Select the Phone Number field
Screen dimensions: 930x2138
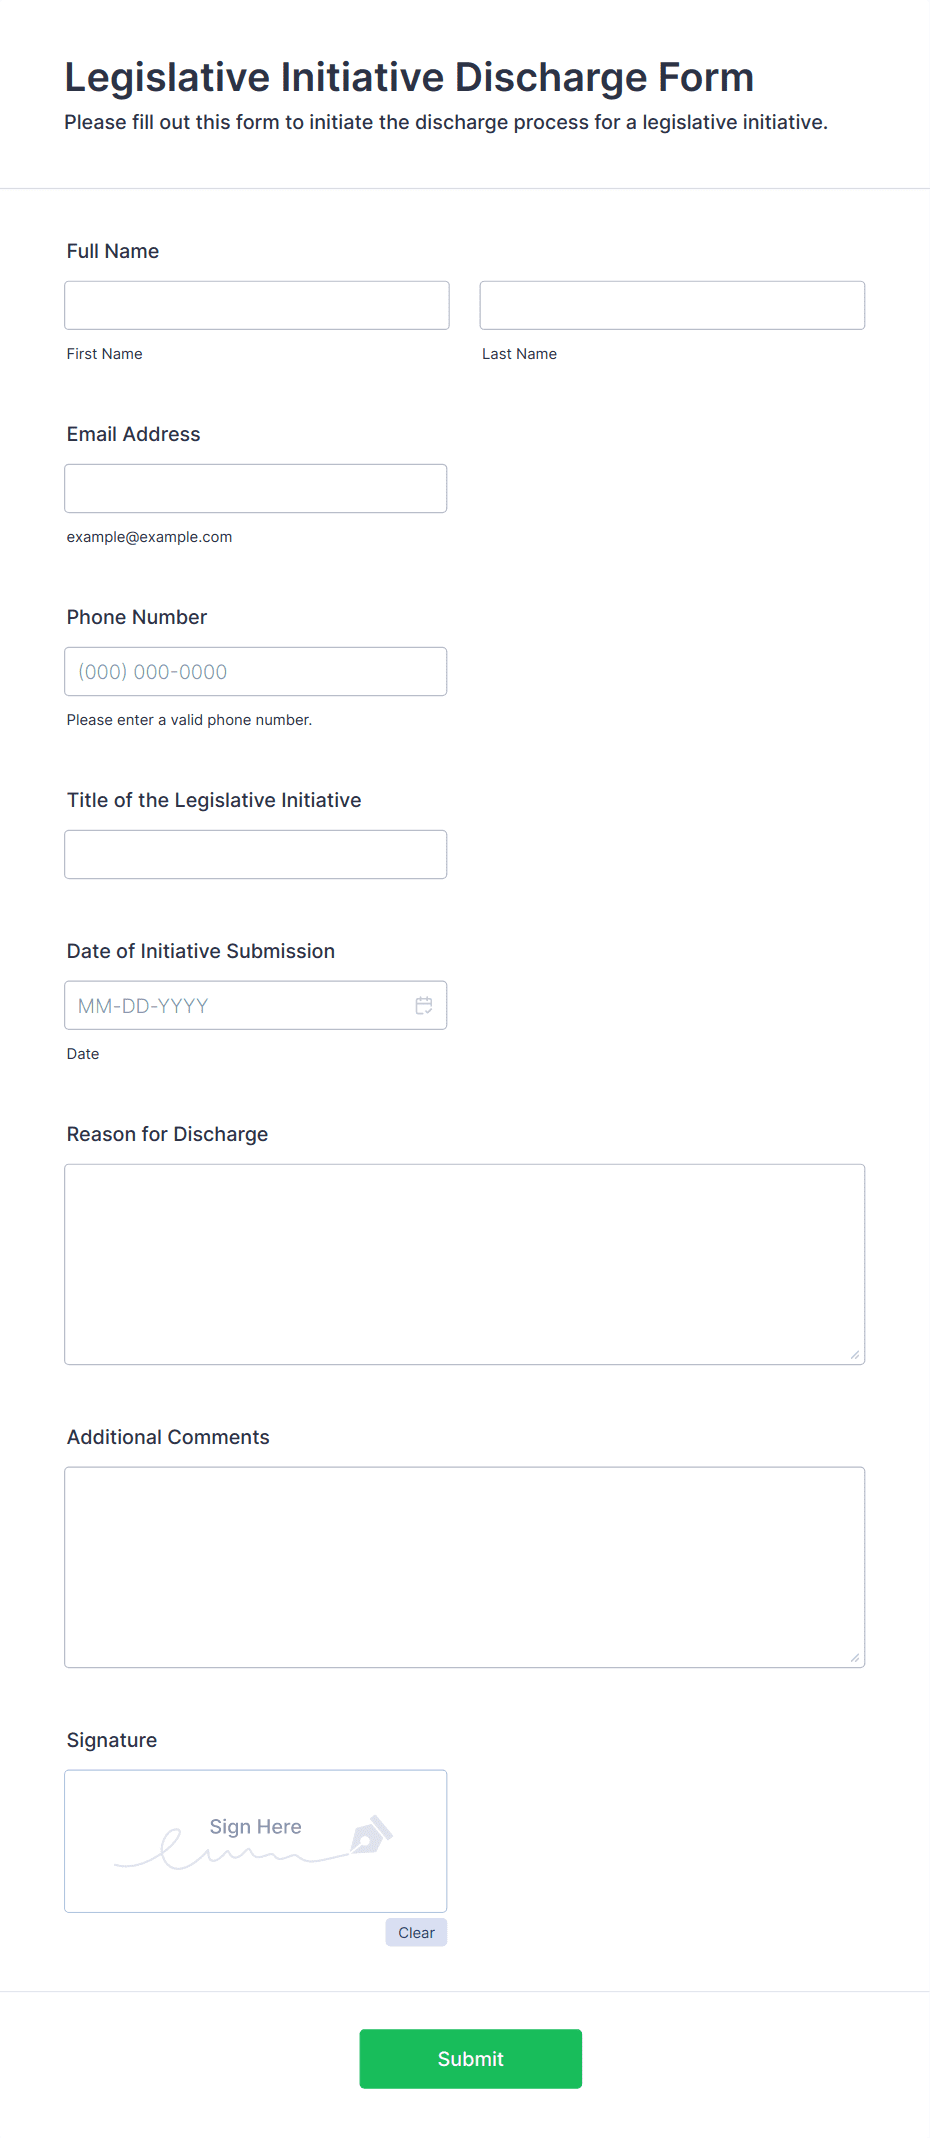click(256, 671)
